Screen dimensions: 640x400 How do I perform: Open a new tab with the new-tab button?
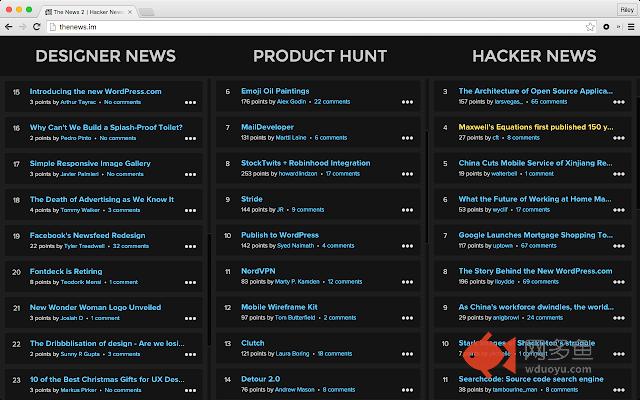[147, 12]
